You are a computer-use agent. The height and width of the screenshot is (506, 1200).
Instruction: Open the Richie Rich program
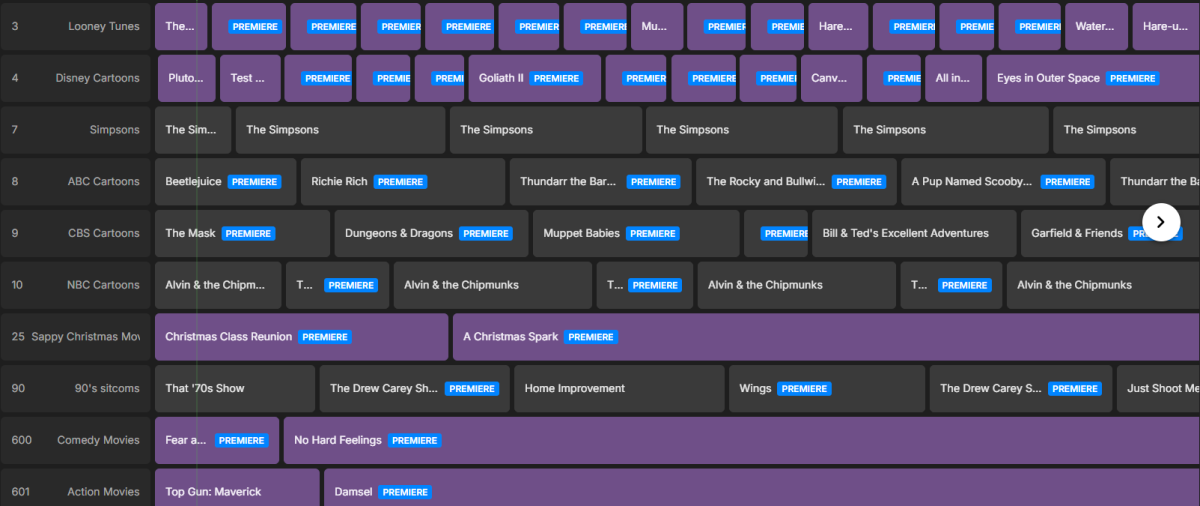pos(403,182)
